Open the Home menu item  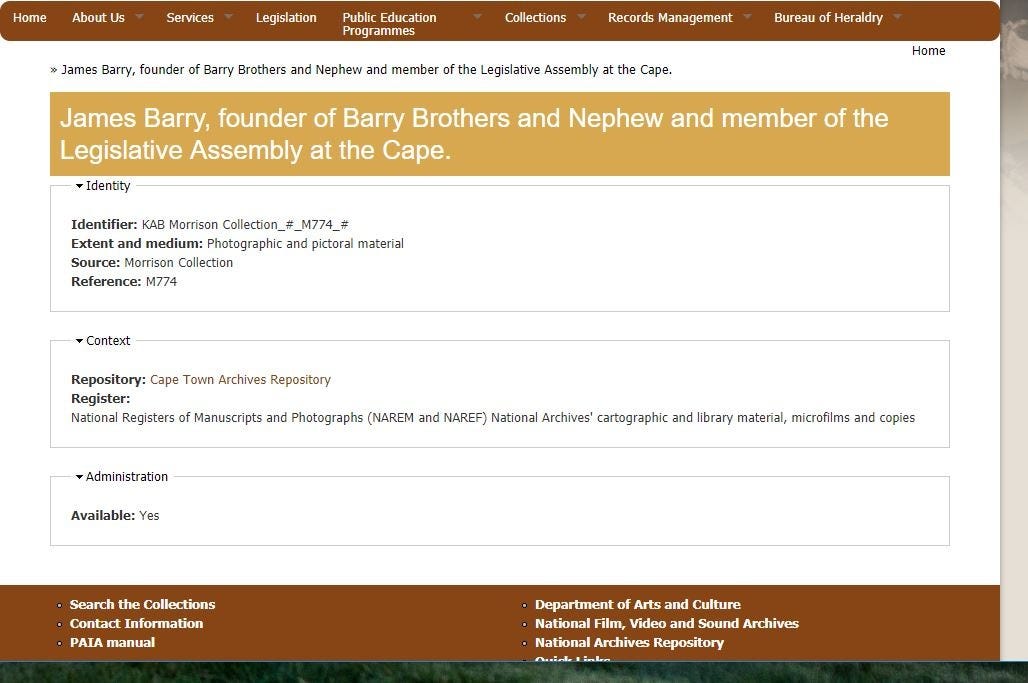(x=30, y=18)
